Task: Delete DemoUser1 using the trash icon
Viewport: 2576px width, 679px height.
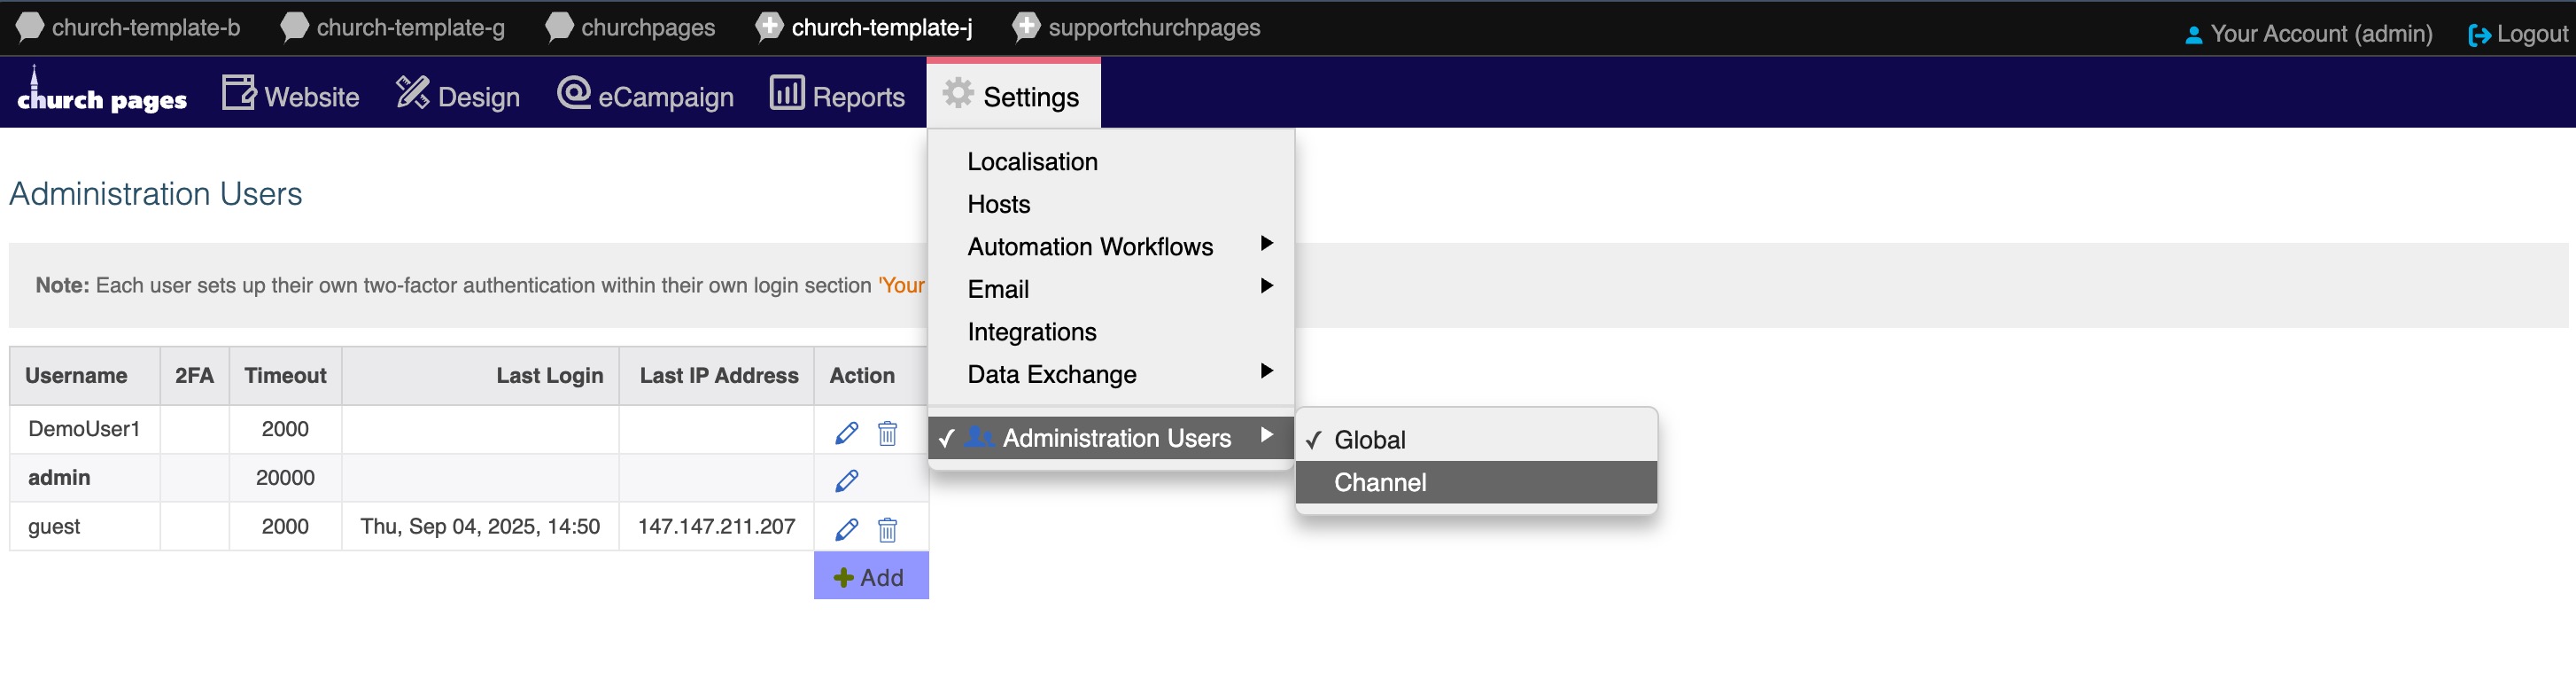Action: 887,432
